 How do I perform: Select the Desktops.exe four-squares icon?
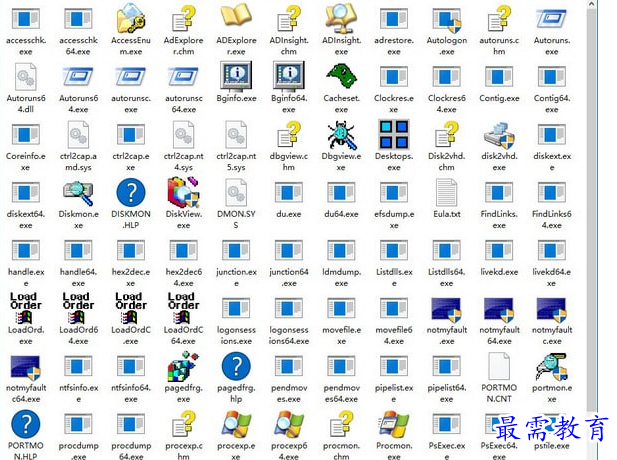[x=394, y=135]
